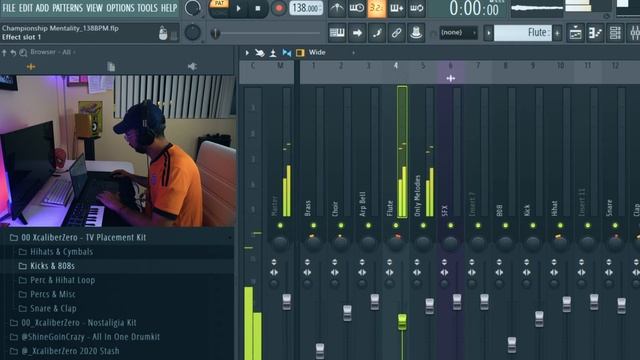This screenshot has height=360, width=640.
Task: Mute the Brass mixer track
Action: pyautogui.click(x=313, y=225)
